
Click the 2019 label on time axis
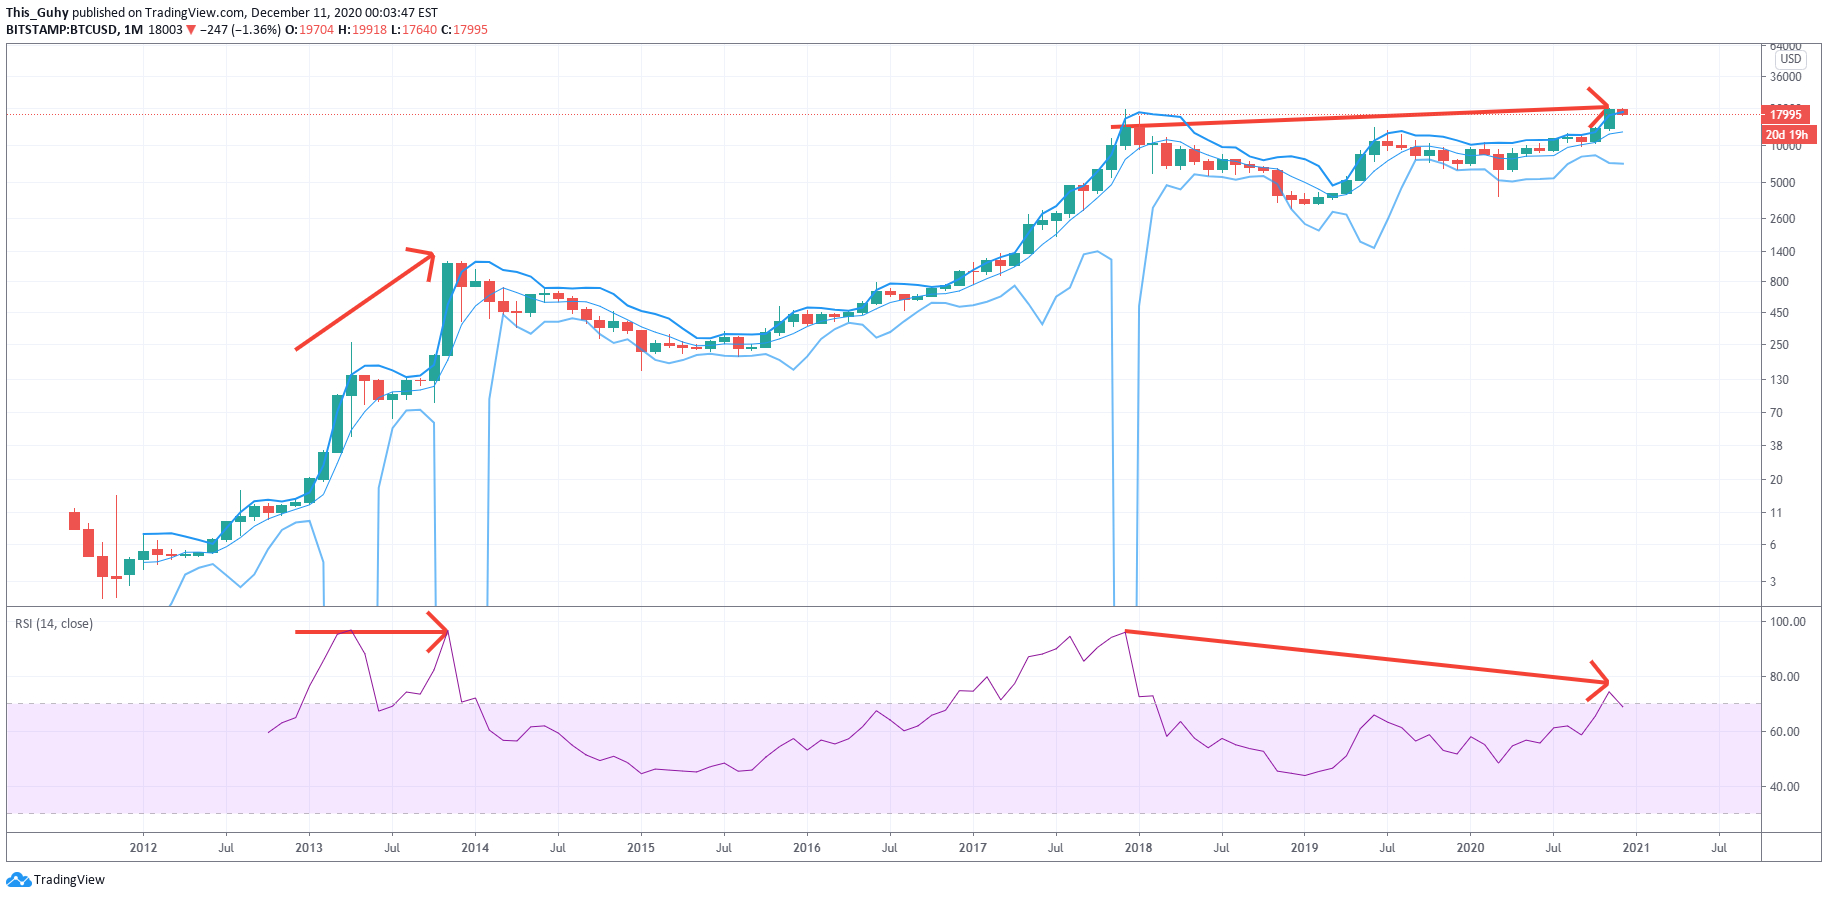[x=1304, y=848]
